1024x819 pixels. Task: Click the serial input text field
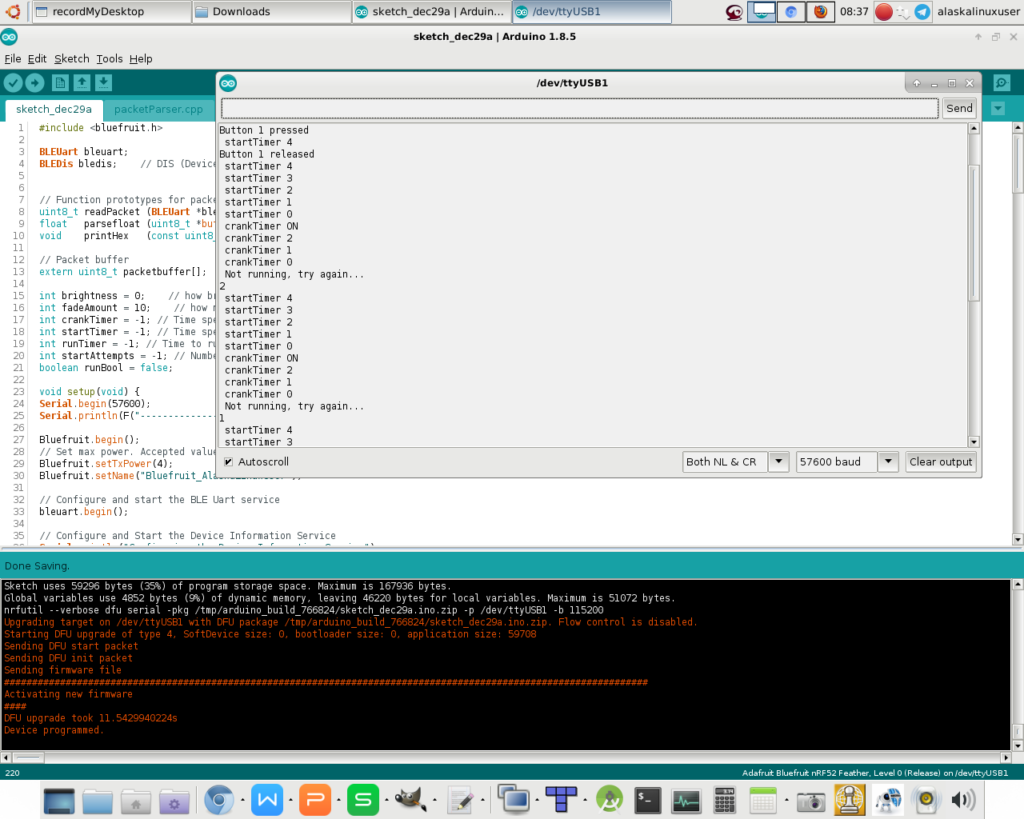[579, 108]
